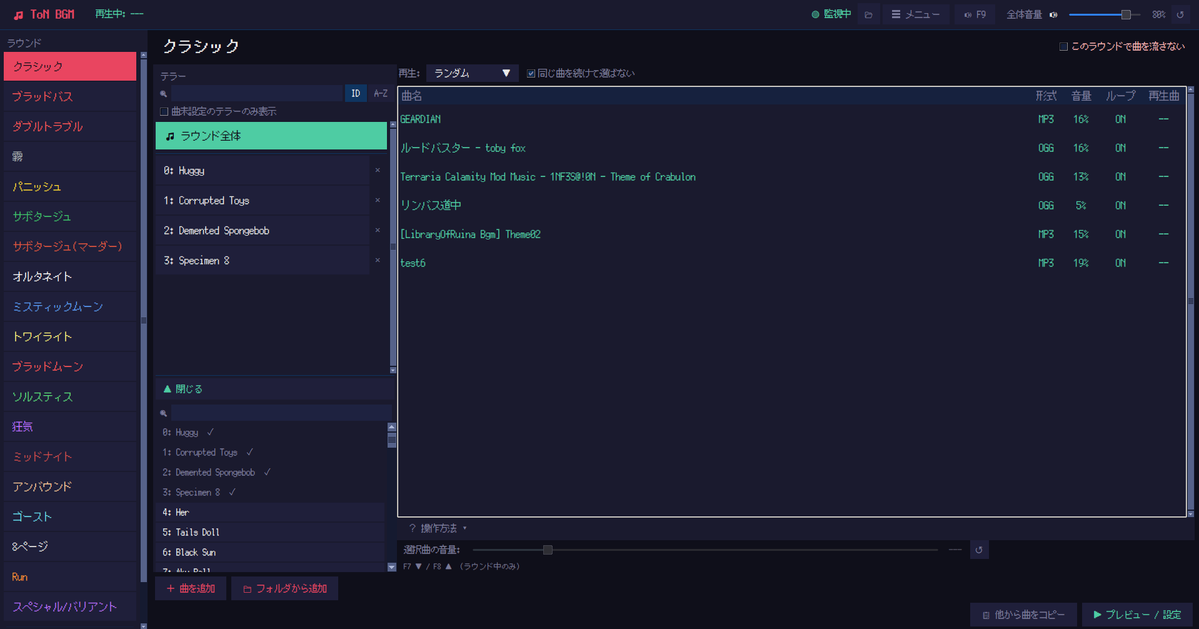This screenshot has height=629, width=1199.
Task: Click the lower terror list scroll-down arrow
Action: [x=392, y=567]
